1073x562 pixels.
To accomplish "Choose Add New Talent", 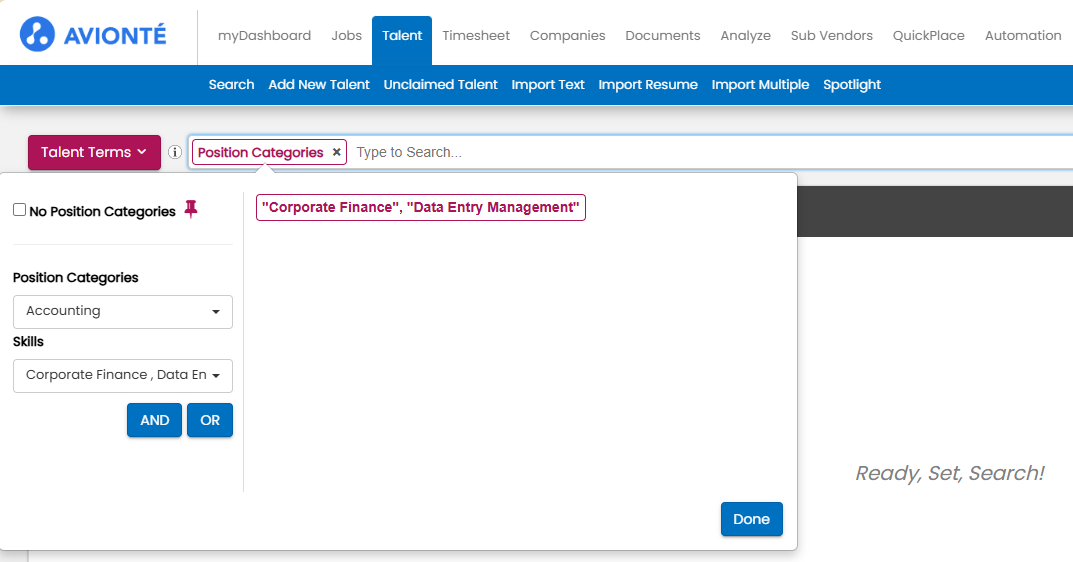I will click(x=319, y=85).
